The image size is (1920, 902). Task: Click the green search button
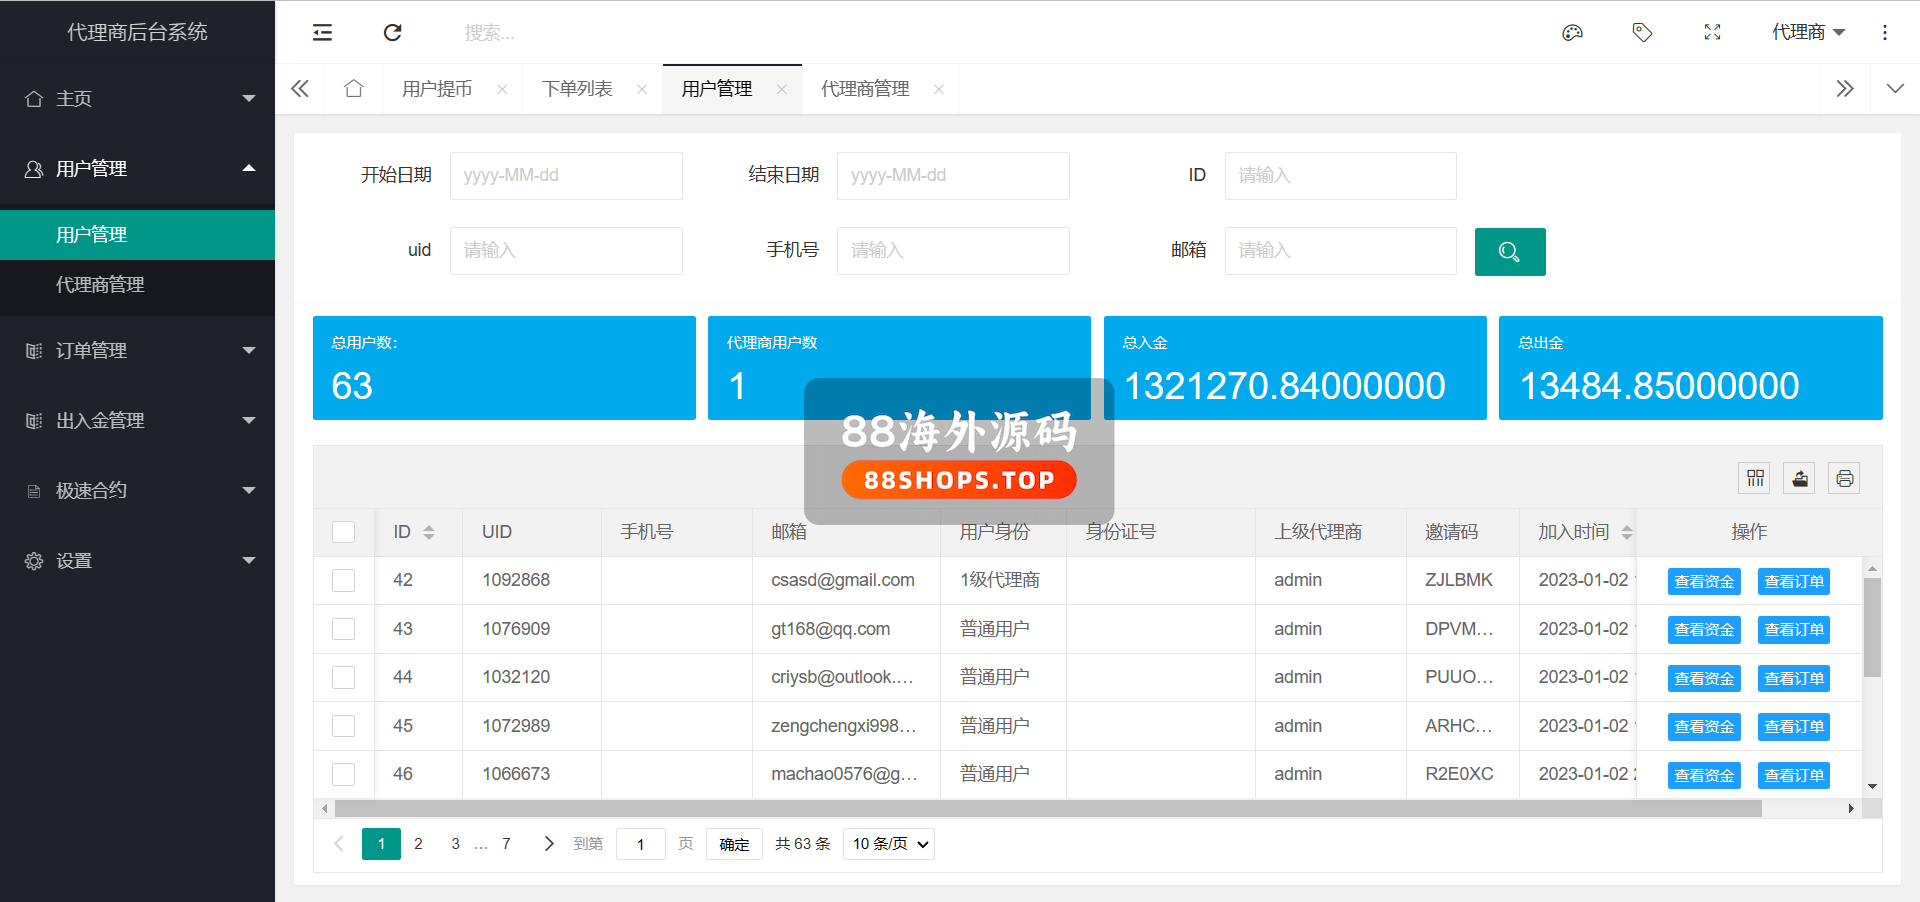[x=1509, y=252]
